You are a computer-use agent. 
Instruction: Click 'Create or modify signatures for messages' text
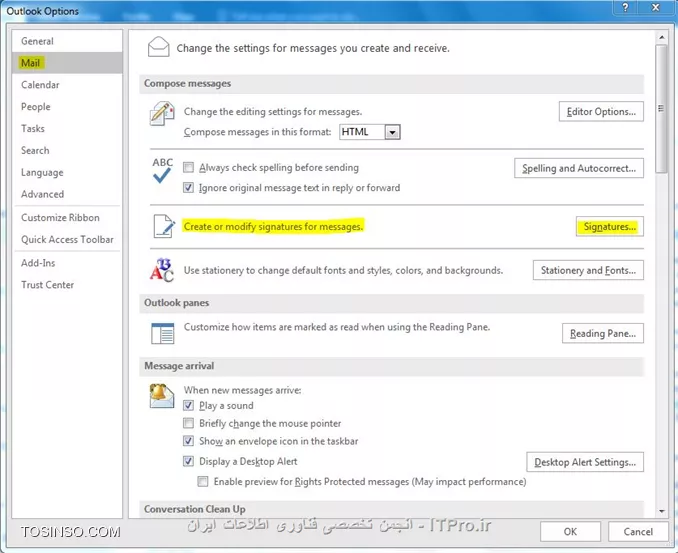click(273, 227)
